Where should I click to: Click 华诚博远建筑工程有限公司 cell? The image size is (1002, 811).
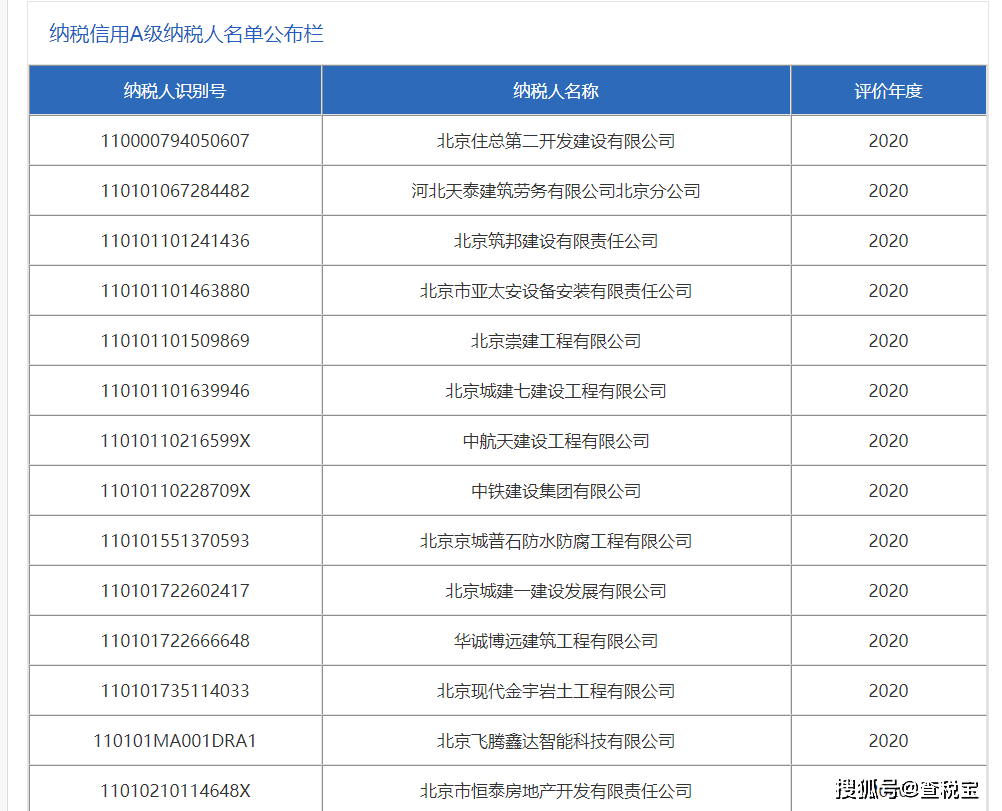[x=556, y=640]
